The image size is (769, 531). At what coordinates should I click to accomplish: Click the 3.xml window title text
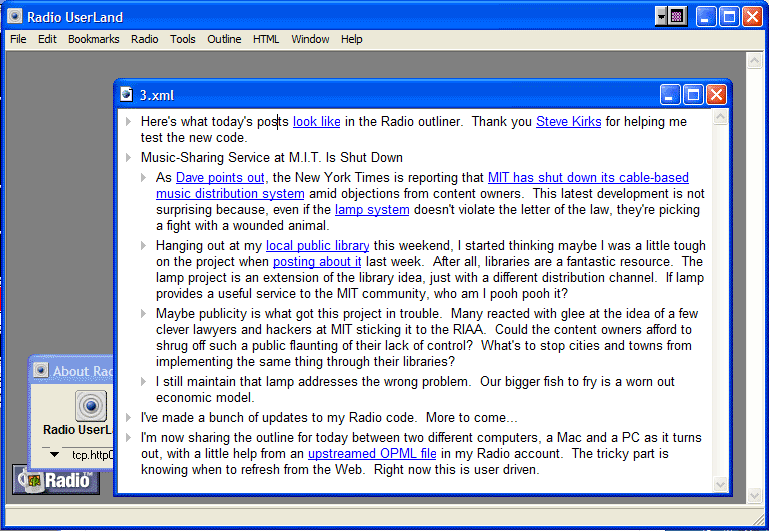click(157, 95)
